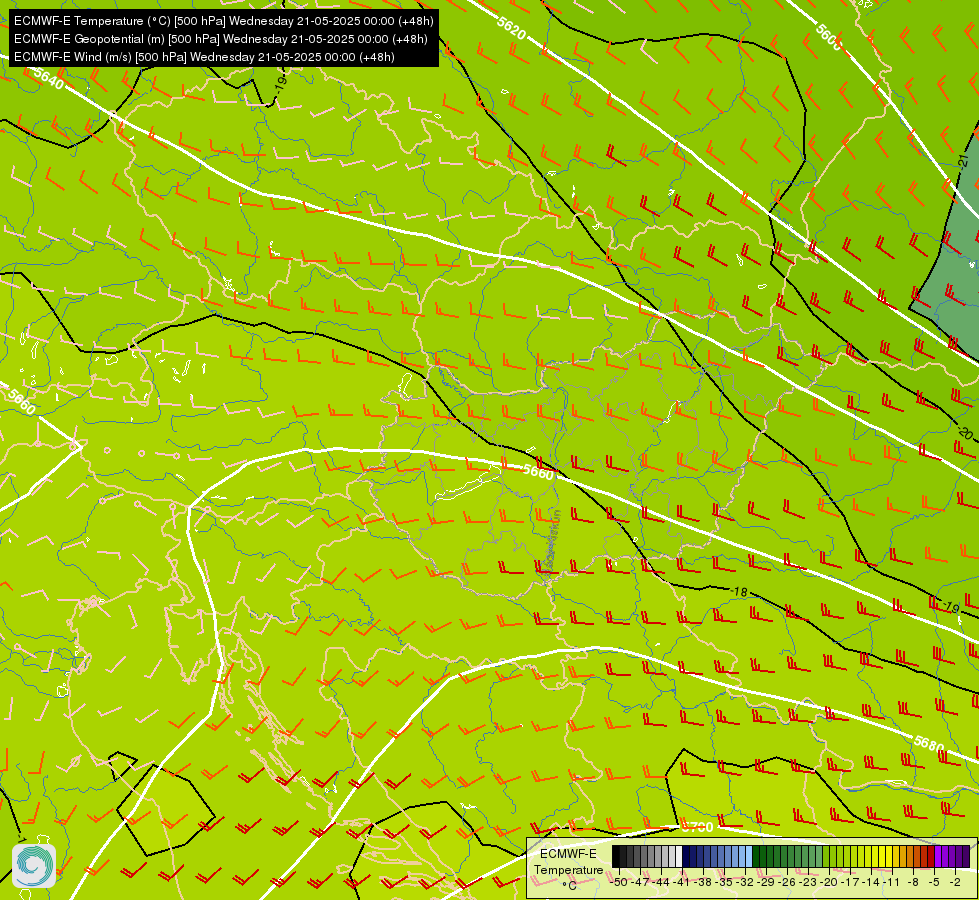
Task: Click the legend title ECMWF-E Temperature
Action: coord(569,862)
